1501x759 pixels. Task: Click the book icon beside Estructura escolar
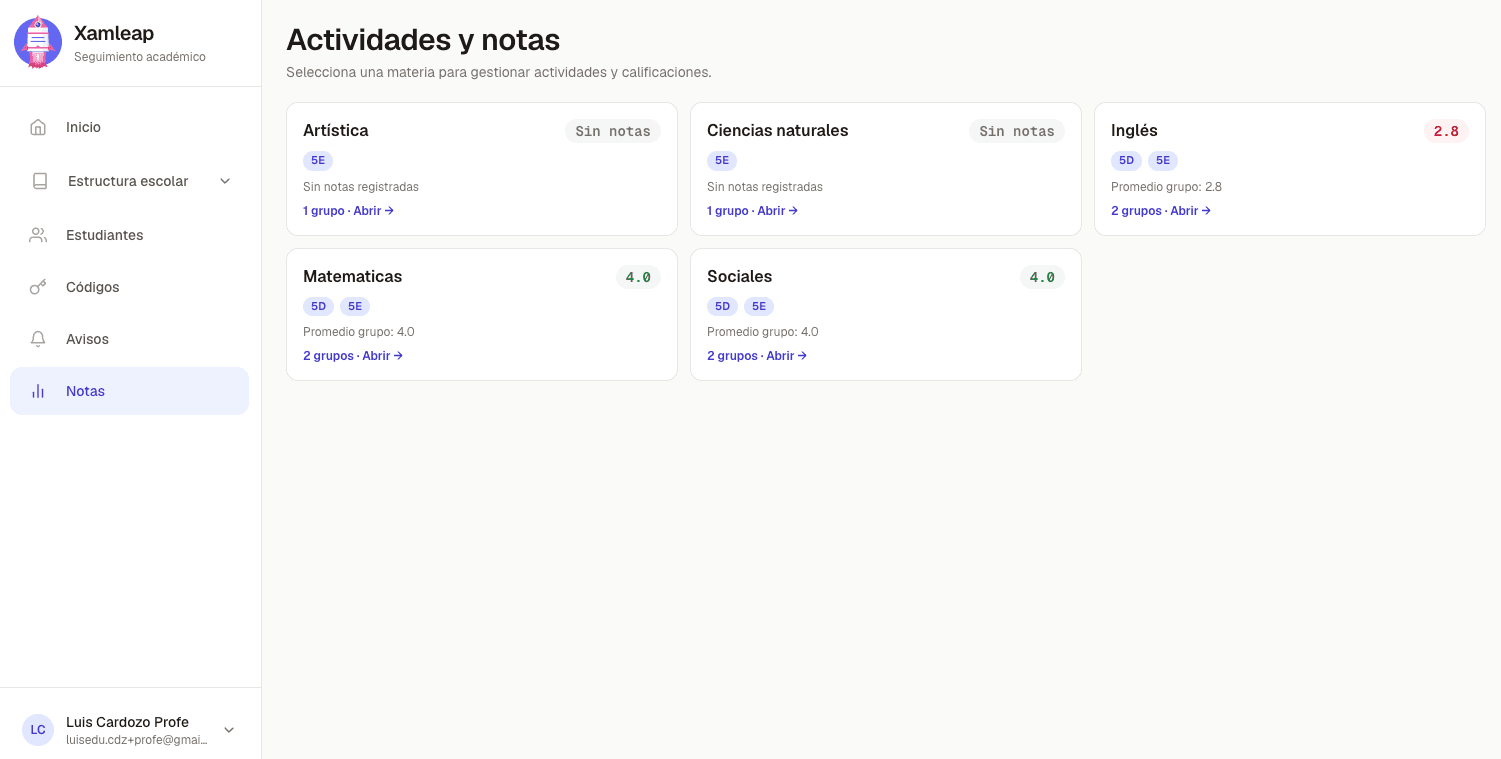(40, 181)
